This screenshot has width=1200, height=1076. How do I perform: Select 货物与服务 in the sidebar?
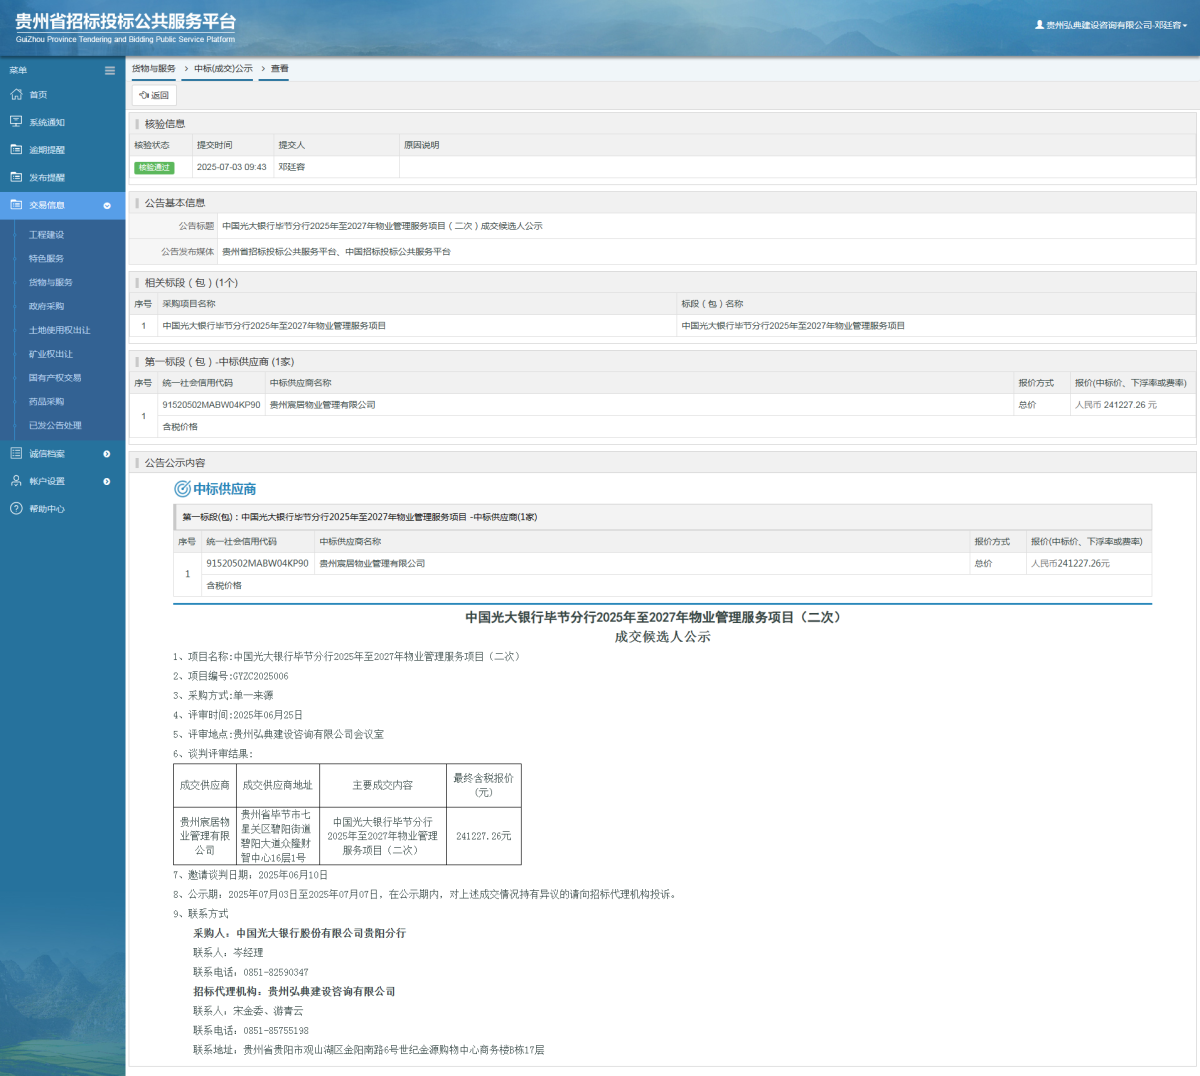50,283
